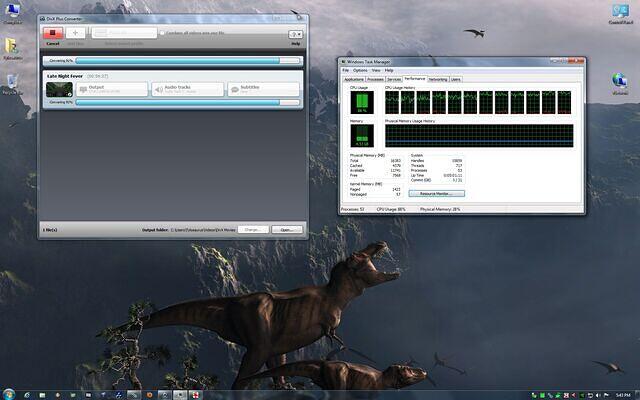Open the Subtitles options
This screenshot has height=400, width=640.
pyautogui.click(x=265, y=89)
